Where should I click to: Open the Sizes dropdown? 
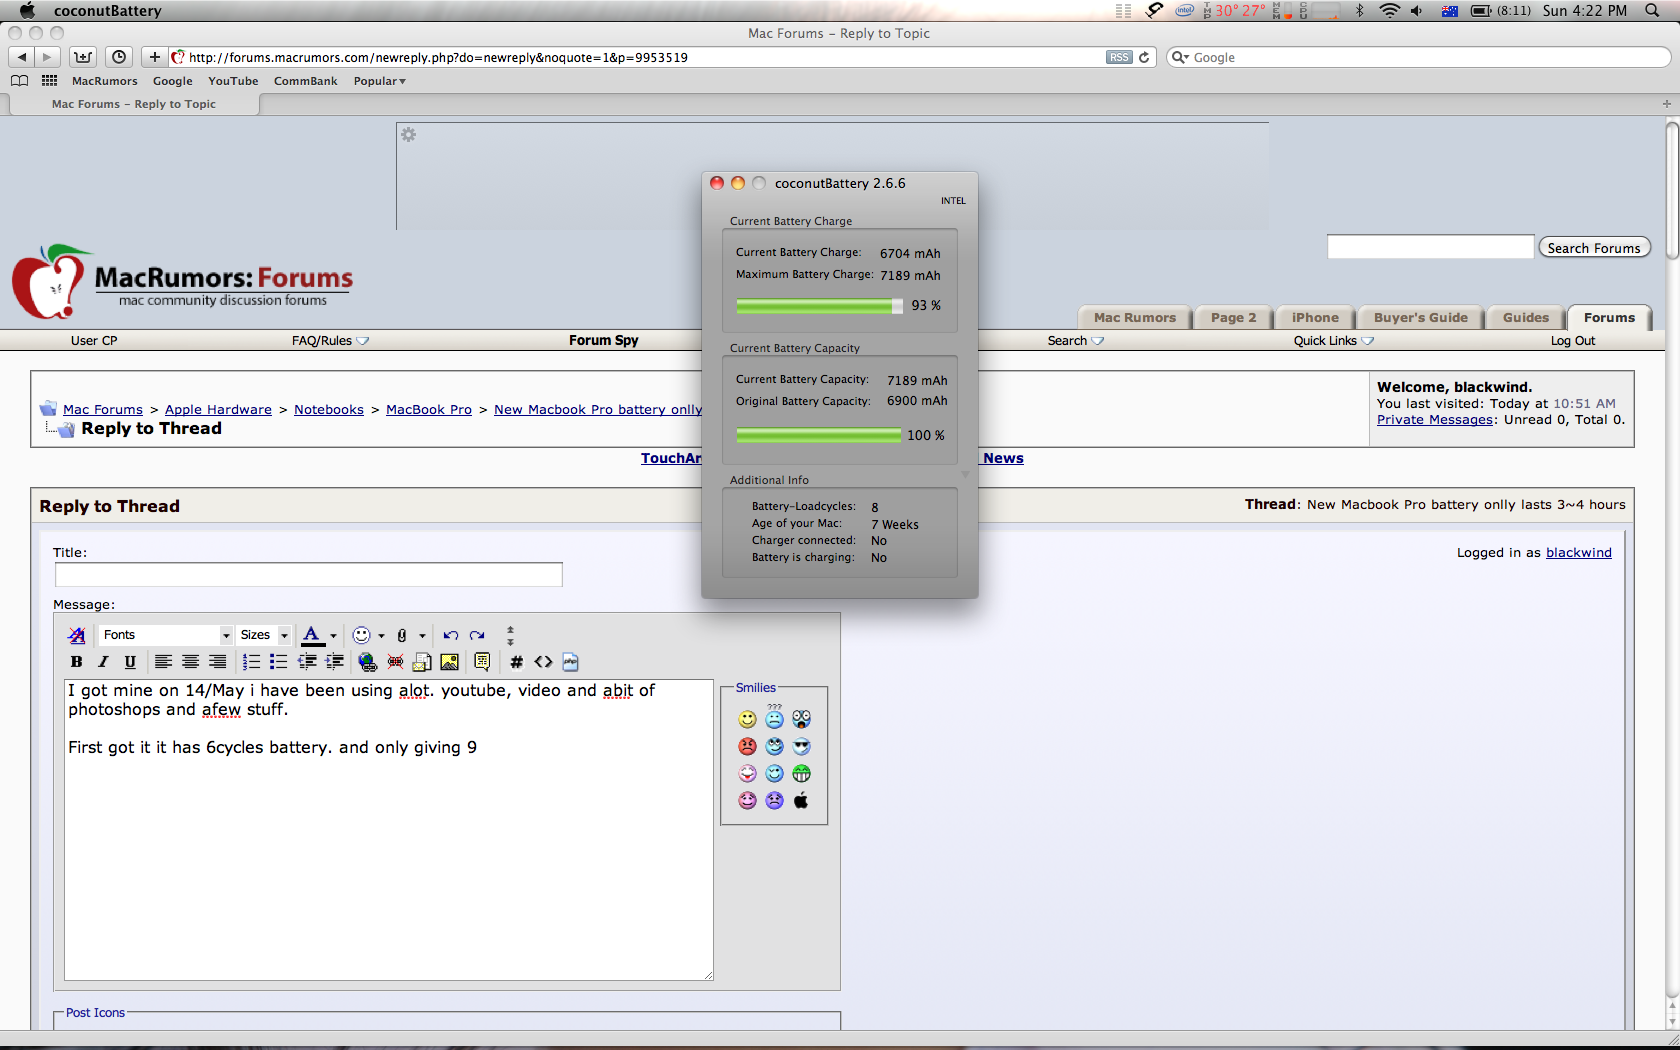(x=264, y=635)
